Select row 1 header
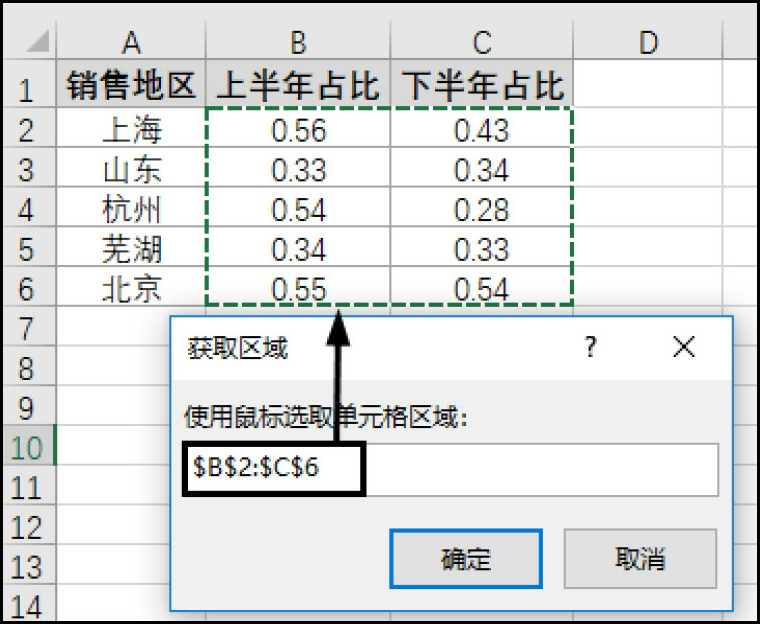Screen dimensions: 760x624 pos(29,83)
